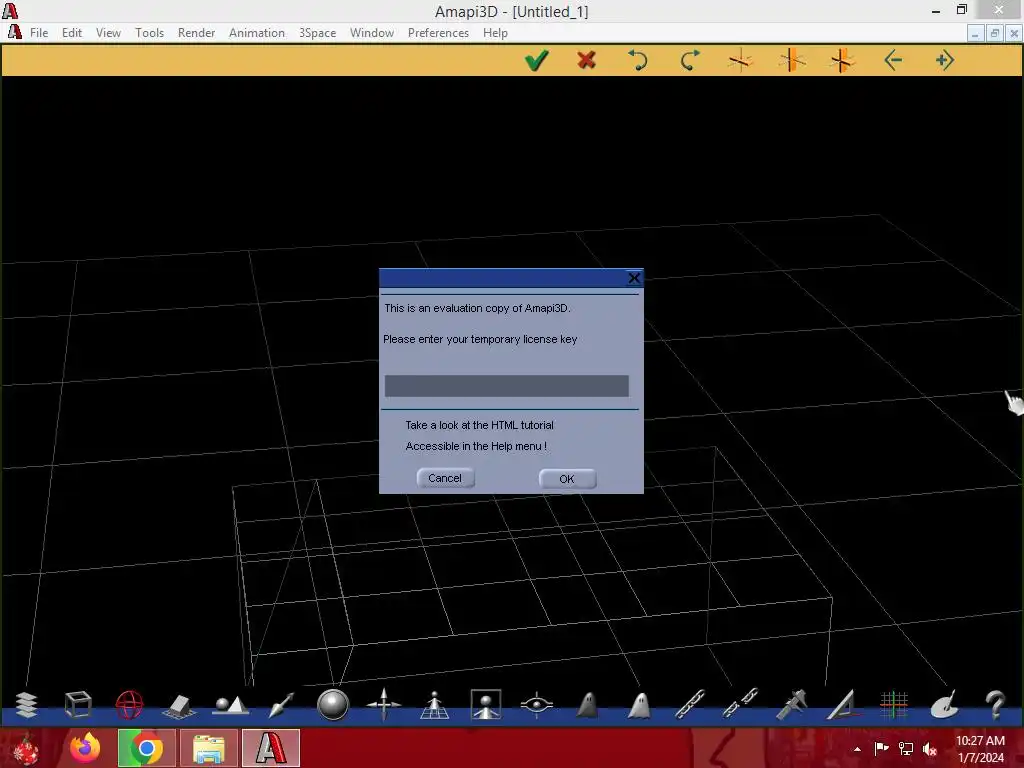Open the Window menu
Viewport: 1024px width, 768px height.
click(x=372, y=33)
